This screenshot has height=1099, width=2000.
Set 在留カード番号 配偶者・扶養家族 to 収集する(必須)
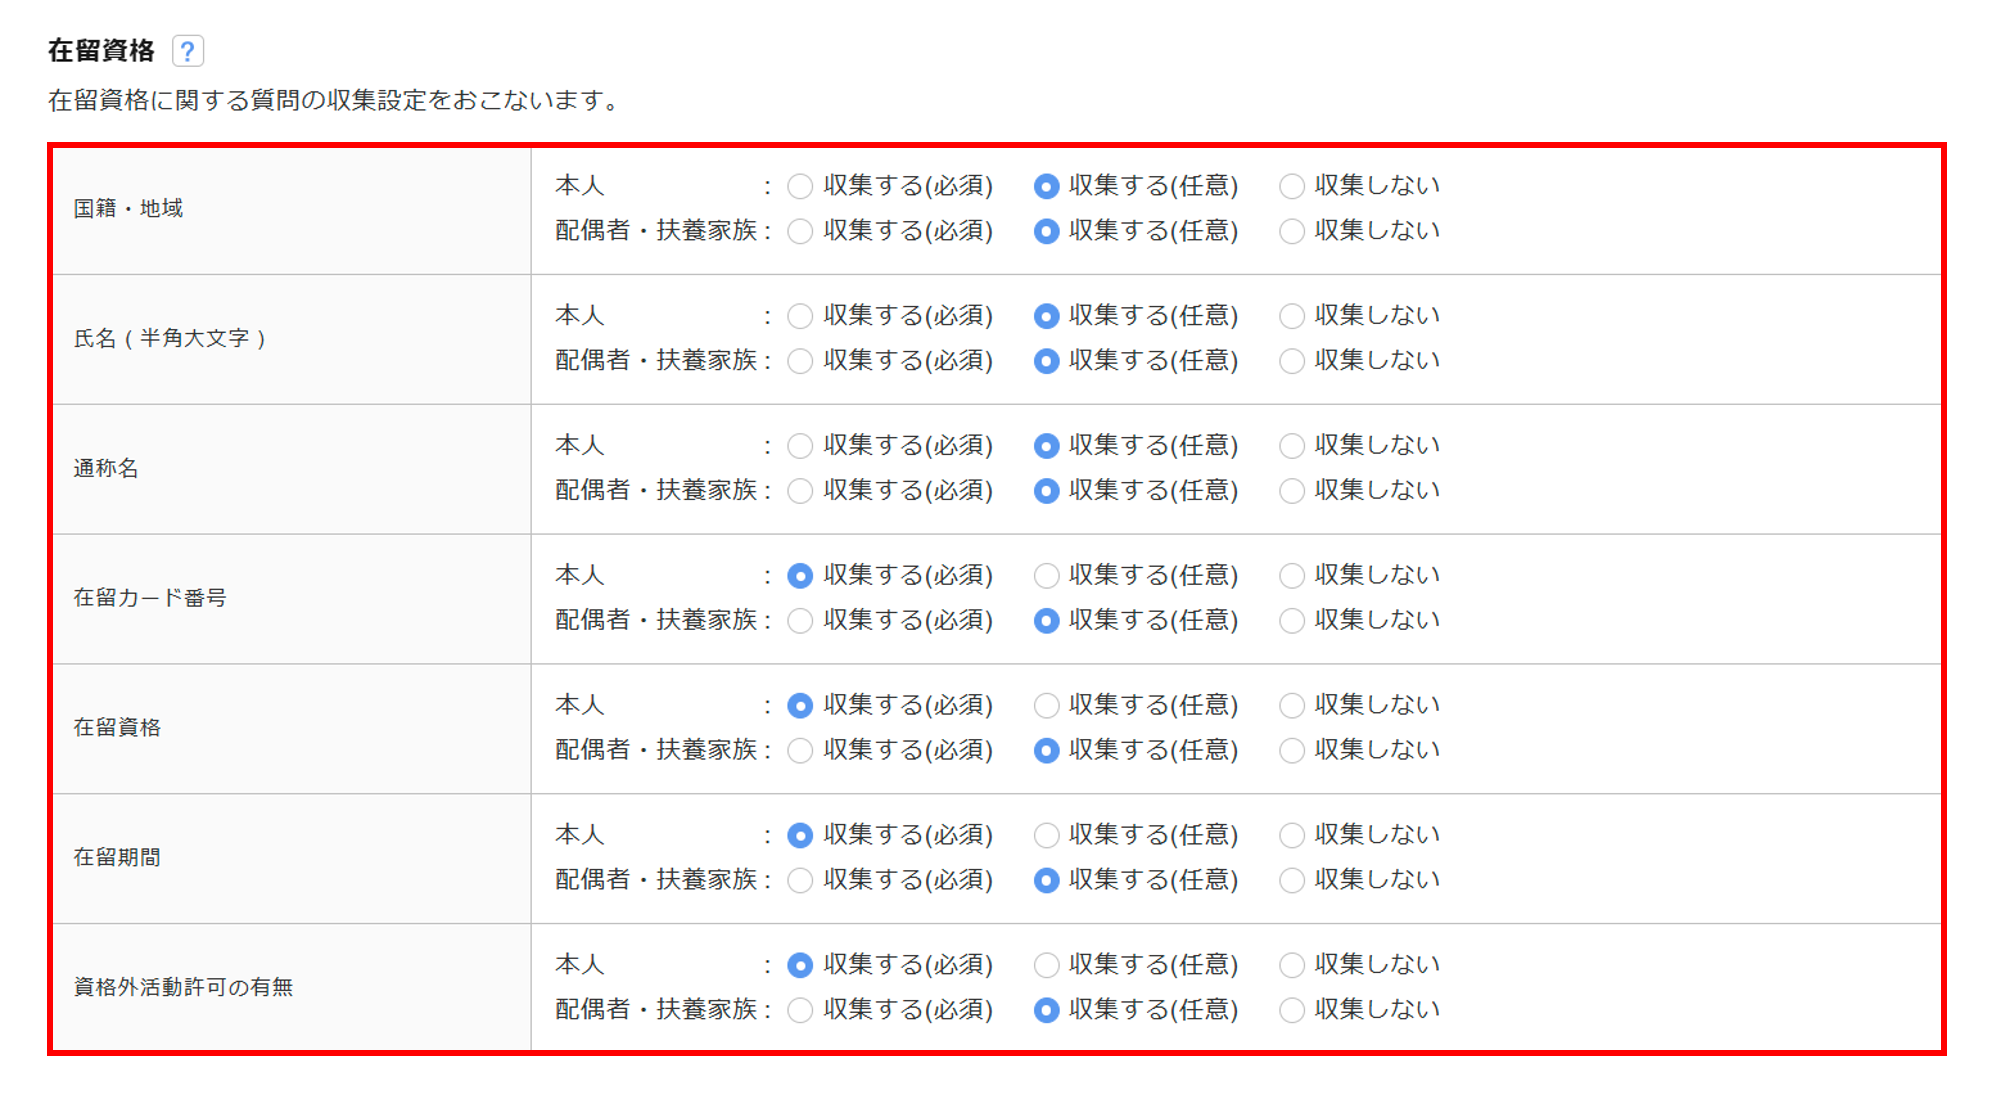click(x=800, y=621)
